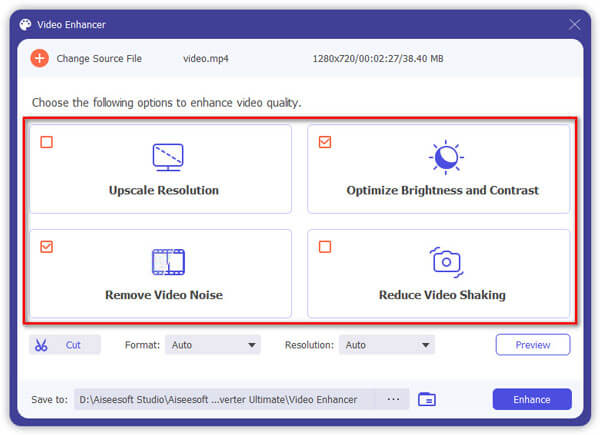Click the 1280x720/00:02:27/38.40 MB info text
The height and width of the screenshot is (435, 600).
pyautogui.click(x=378, y=59)
